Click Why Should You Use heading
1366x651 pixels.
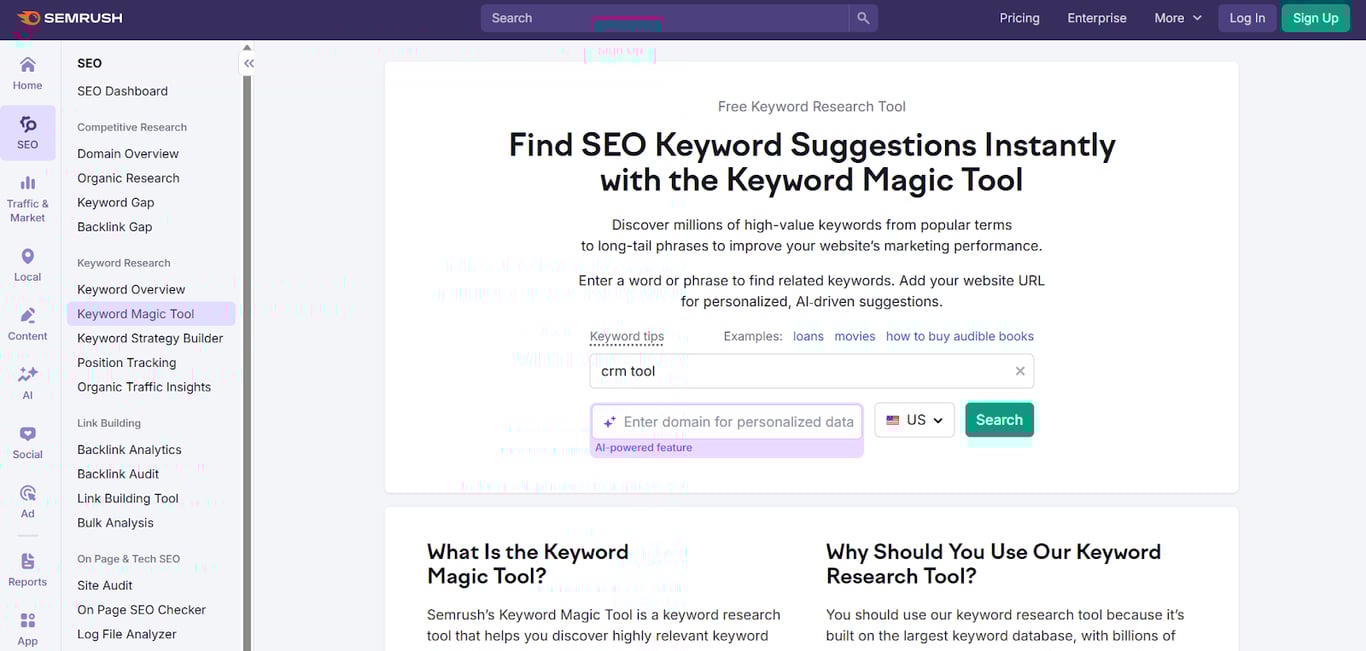coord(993,564)
